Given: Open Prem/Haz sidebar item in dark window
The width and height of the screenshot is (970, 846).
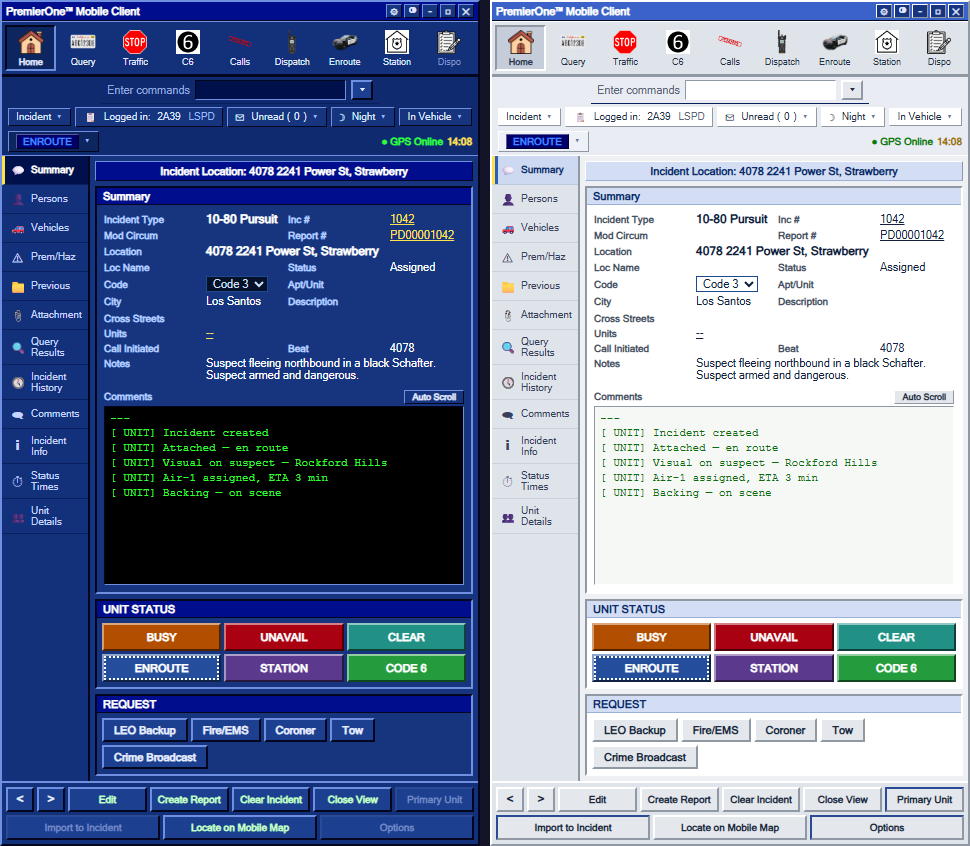Looking at the screenshot, I should [x=46, y=257].
